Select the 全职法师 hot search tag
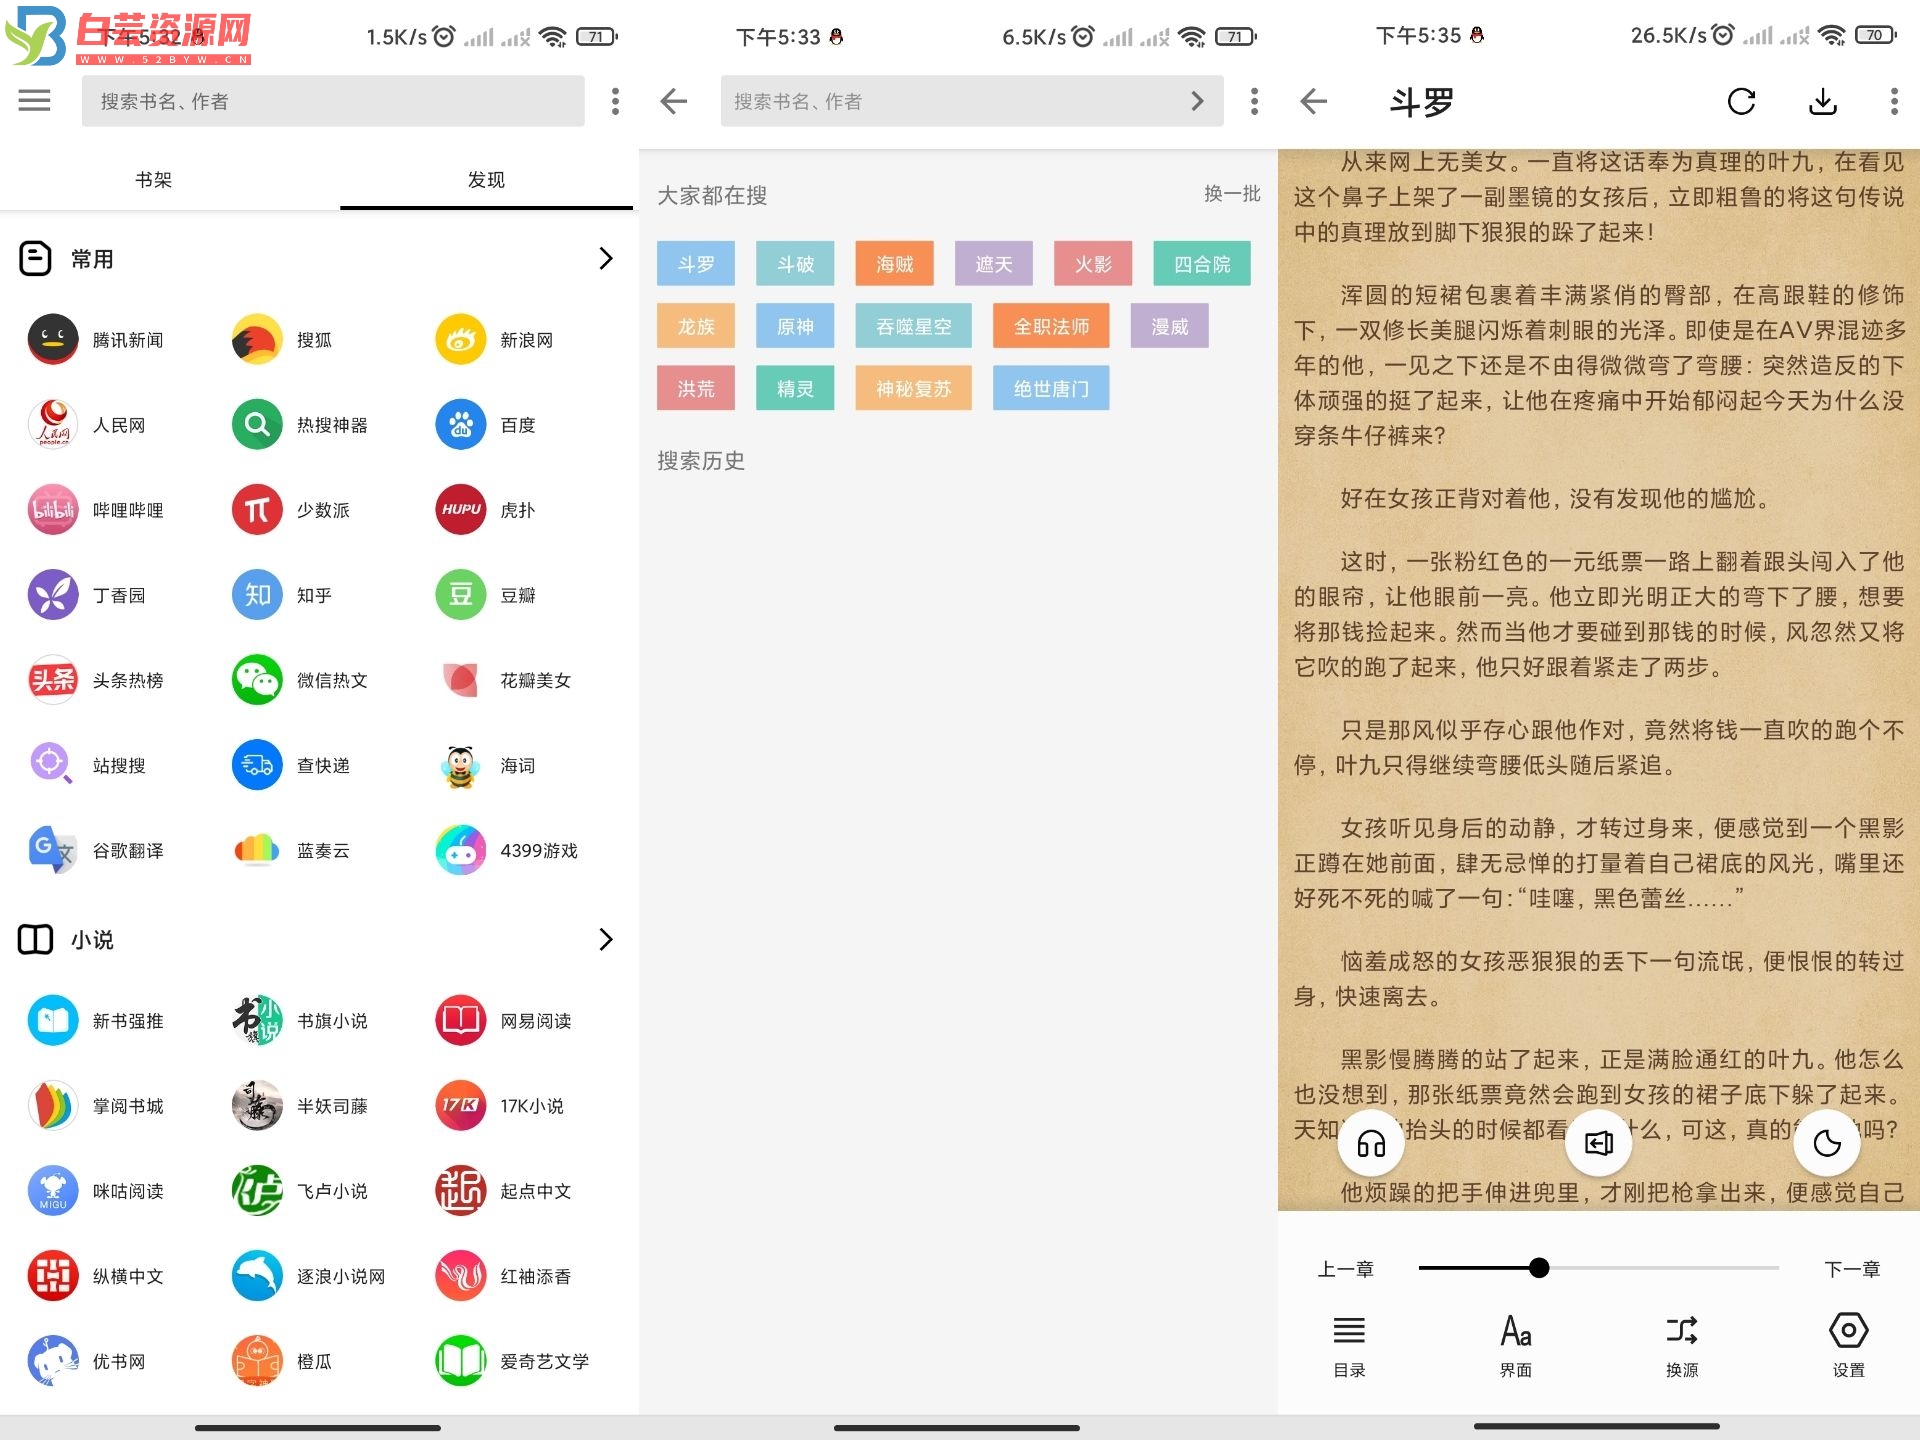1920x1440 pixels. point(1051,326)
